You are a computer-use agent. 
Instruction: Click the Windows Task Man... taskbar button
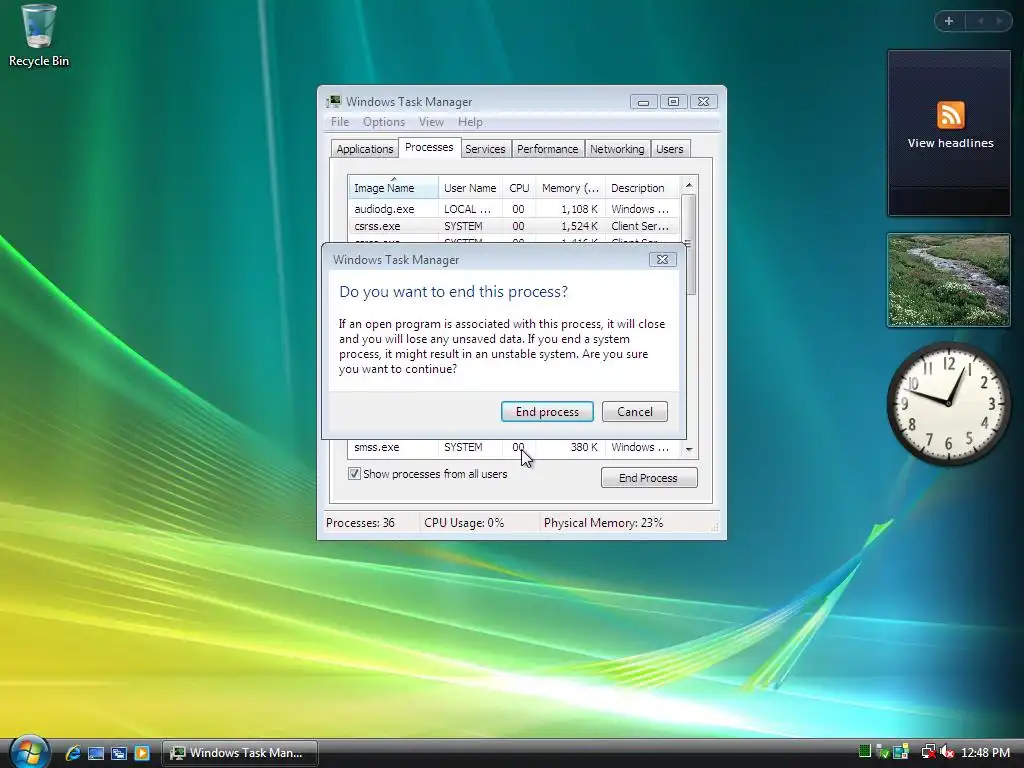coord(240,753)
